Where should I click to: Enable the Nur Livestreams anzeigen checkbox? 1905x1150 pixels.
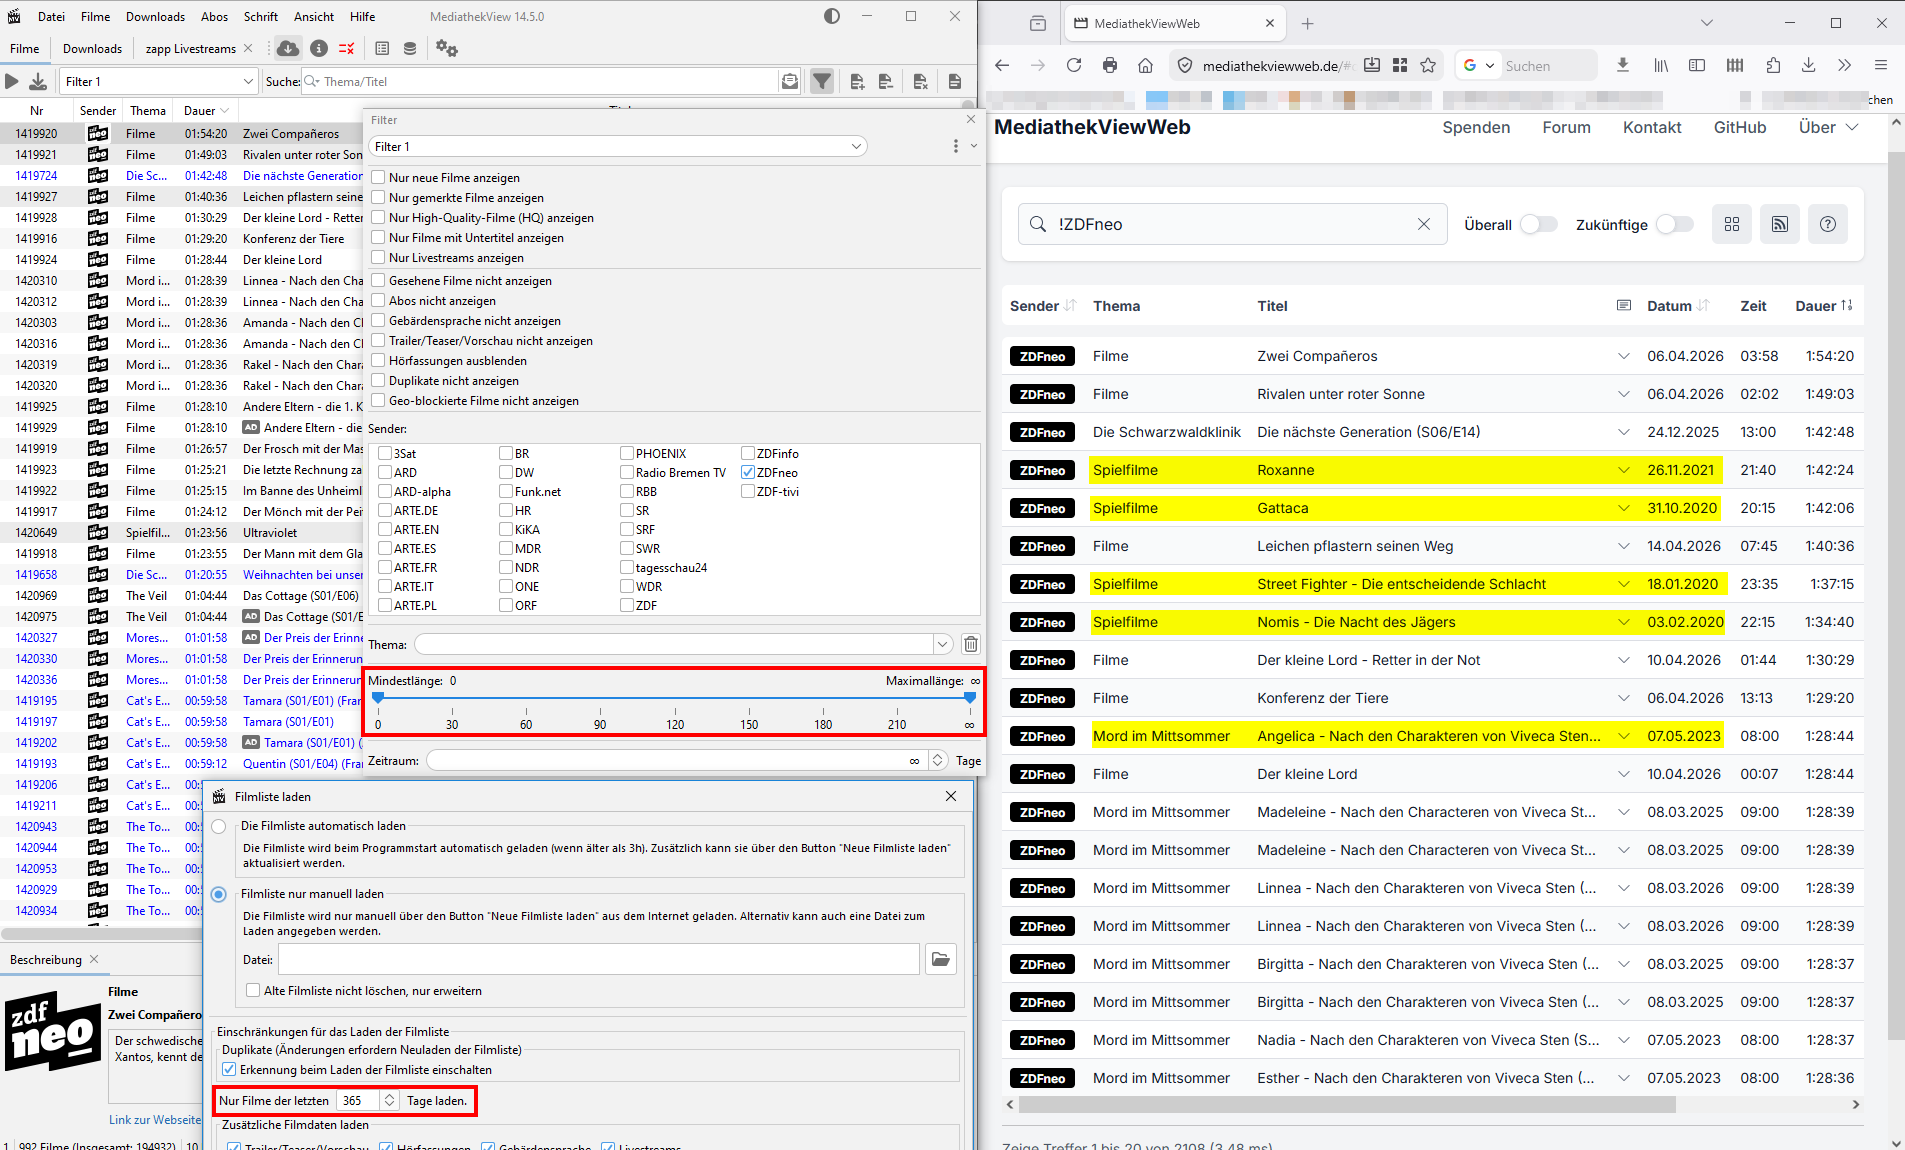coord(378,258)
